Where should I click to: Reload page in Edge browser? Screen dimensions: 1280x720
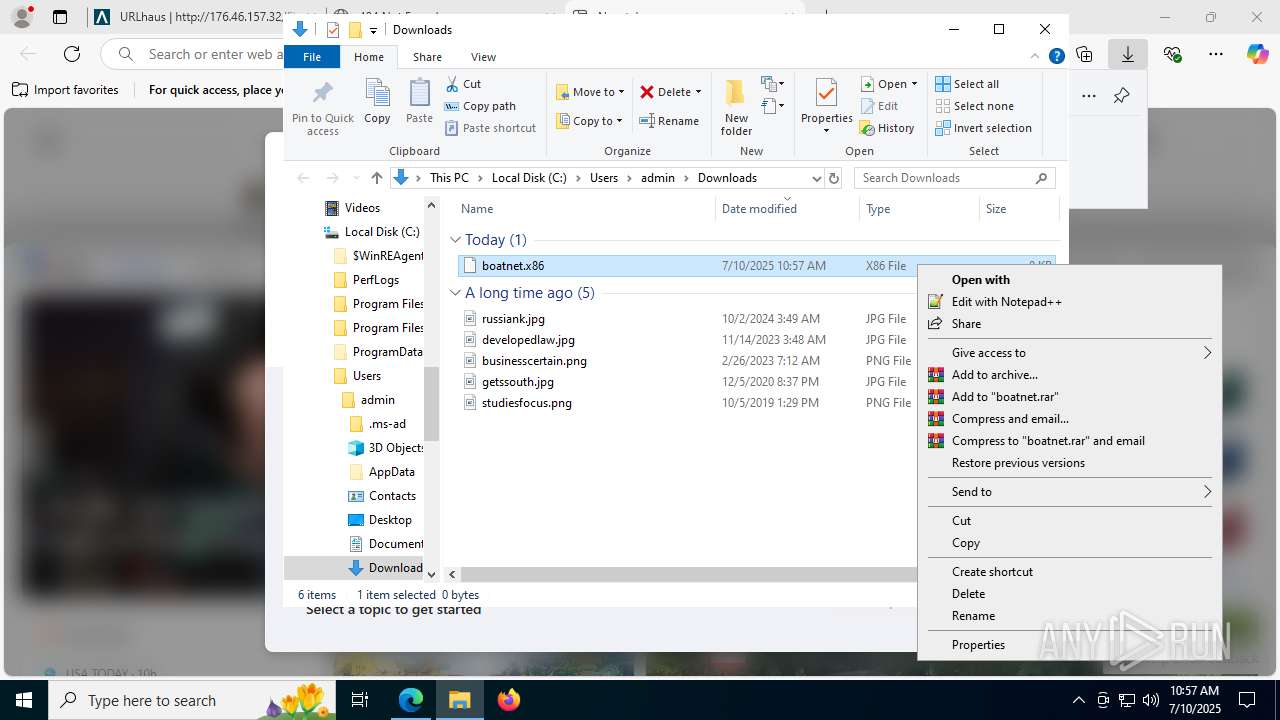72,54
